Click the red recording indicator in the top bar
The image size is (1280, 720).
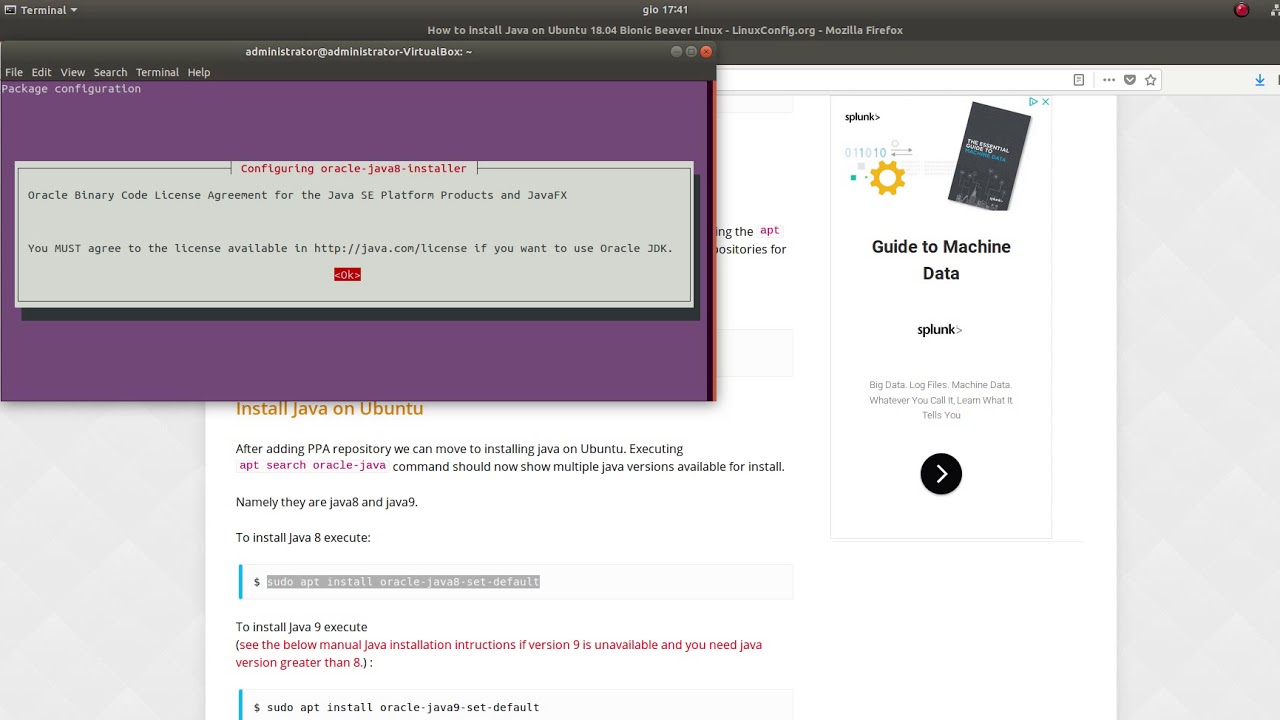[x=1242, y=10]
